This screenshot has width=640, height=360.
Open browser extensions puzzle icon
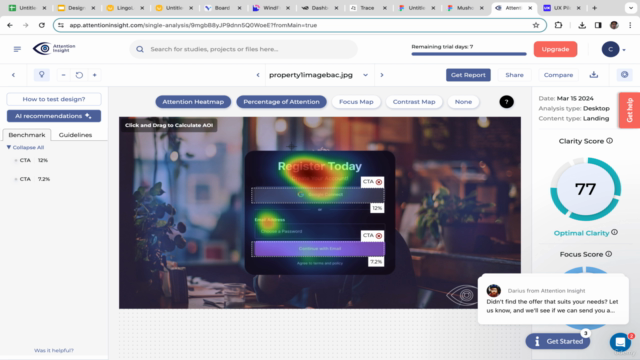558,25
